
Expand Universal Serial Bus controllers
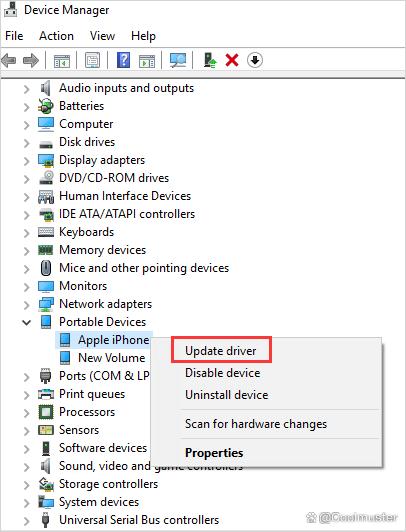(x=26, y=520)
